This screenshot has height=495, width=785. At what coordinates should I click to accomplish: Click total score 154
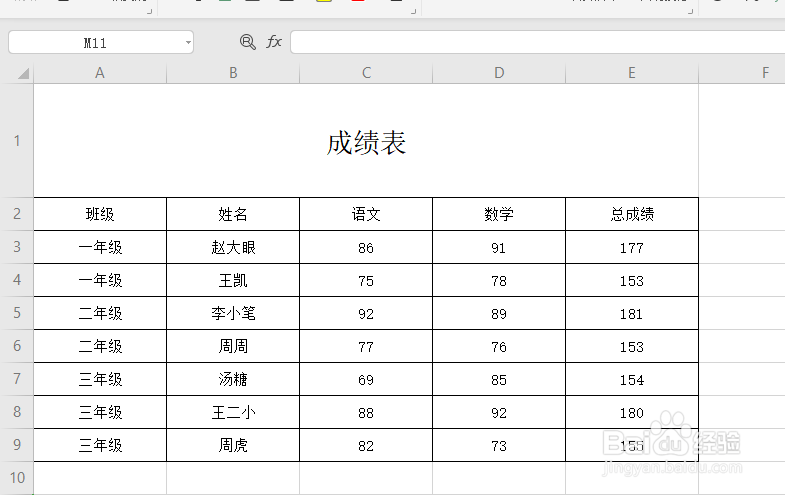pyautogui.click(x=632, y=379)
